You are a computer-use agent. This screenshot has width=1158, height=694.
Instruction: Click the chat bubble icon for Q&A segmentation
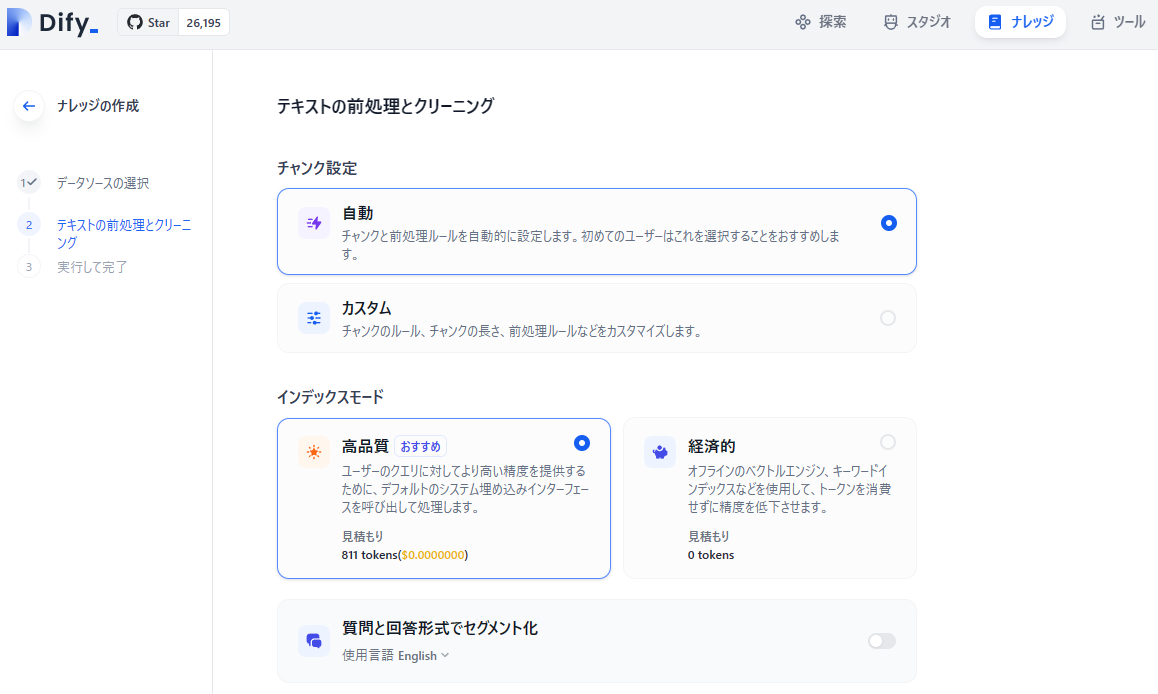313,640
